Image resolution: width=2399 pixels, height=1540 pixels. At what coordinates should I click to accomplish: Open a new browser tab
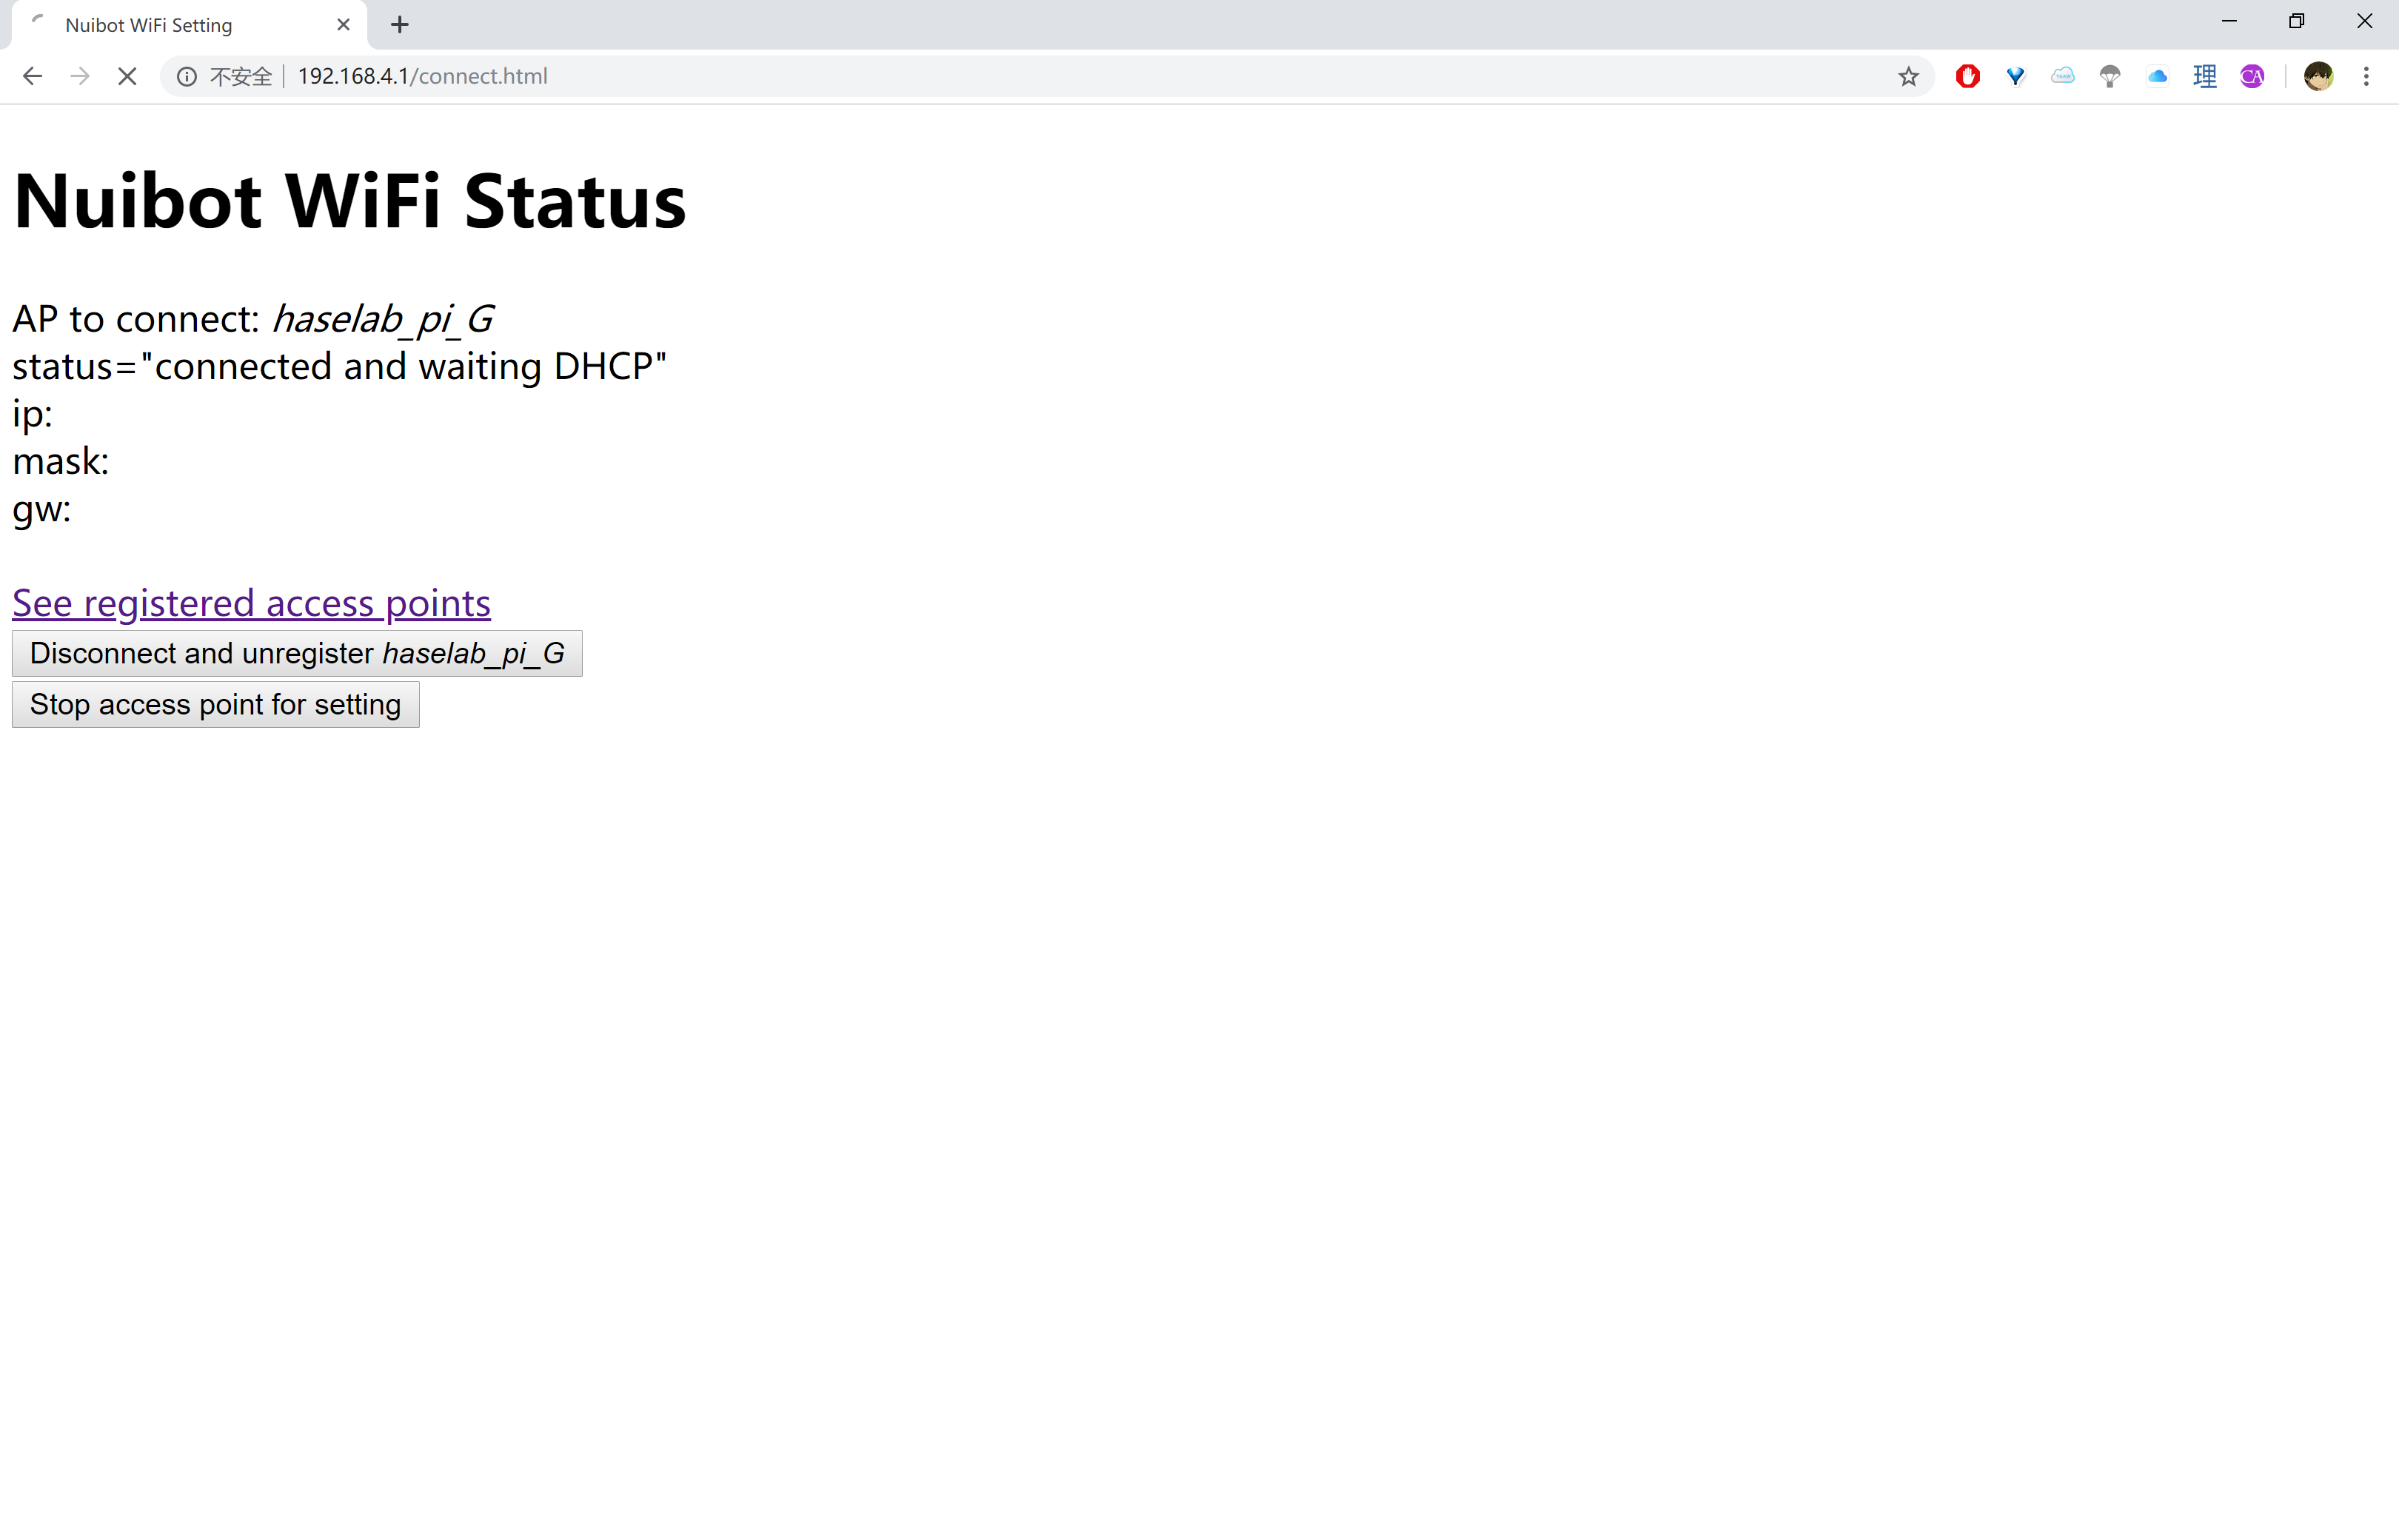point(400,25)
